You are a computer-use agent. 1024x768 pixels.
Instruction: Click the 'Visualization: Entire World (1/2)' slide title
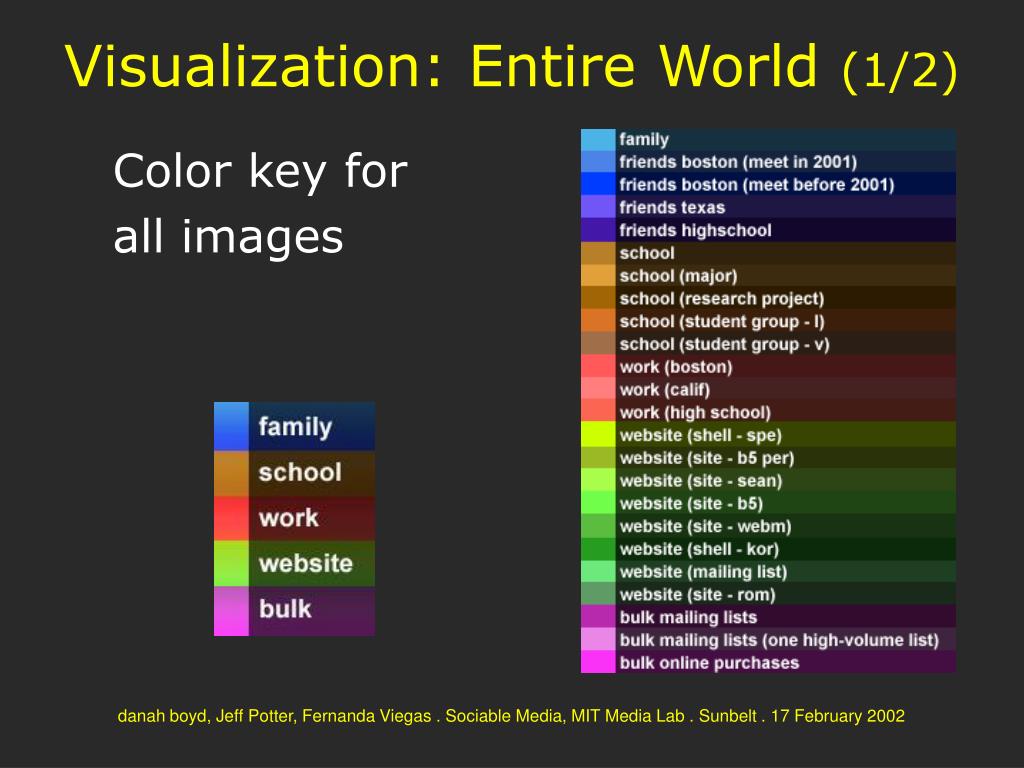(511, 67)
